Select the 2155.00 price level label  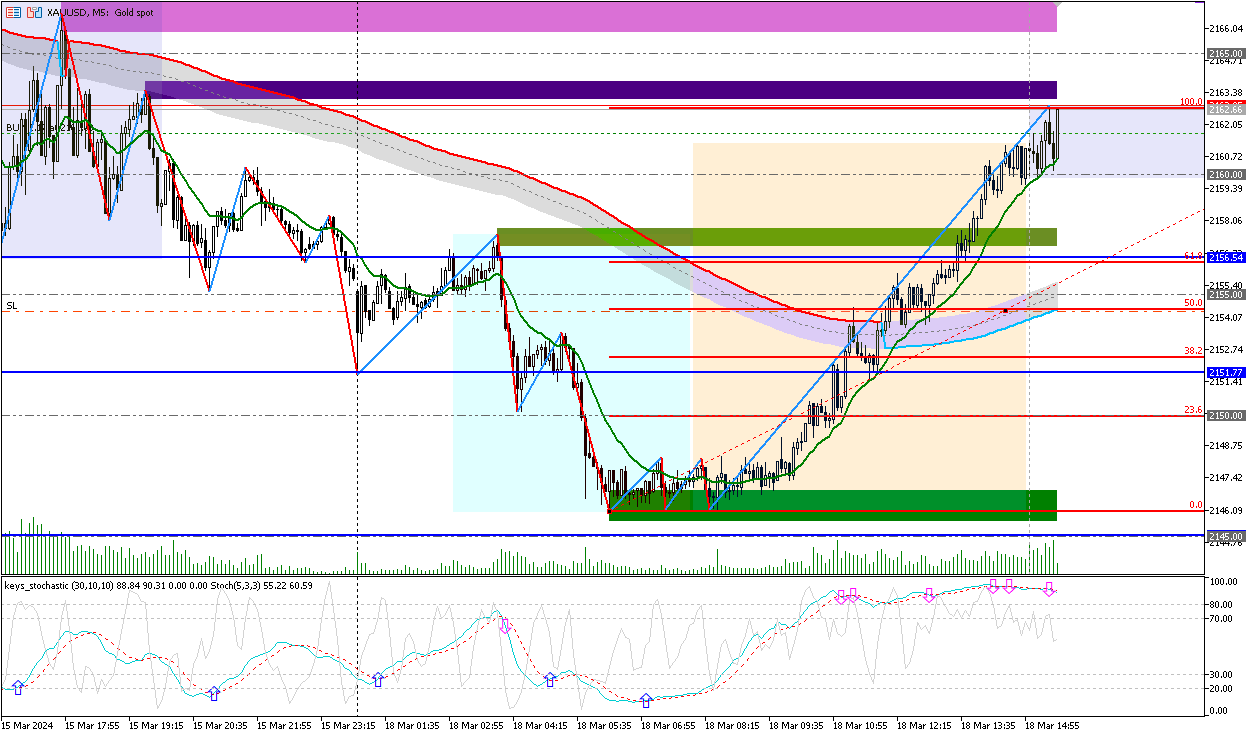coord(1224,295)
